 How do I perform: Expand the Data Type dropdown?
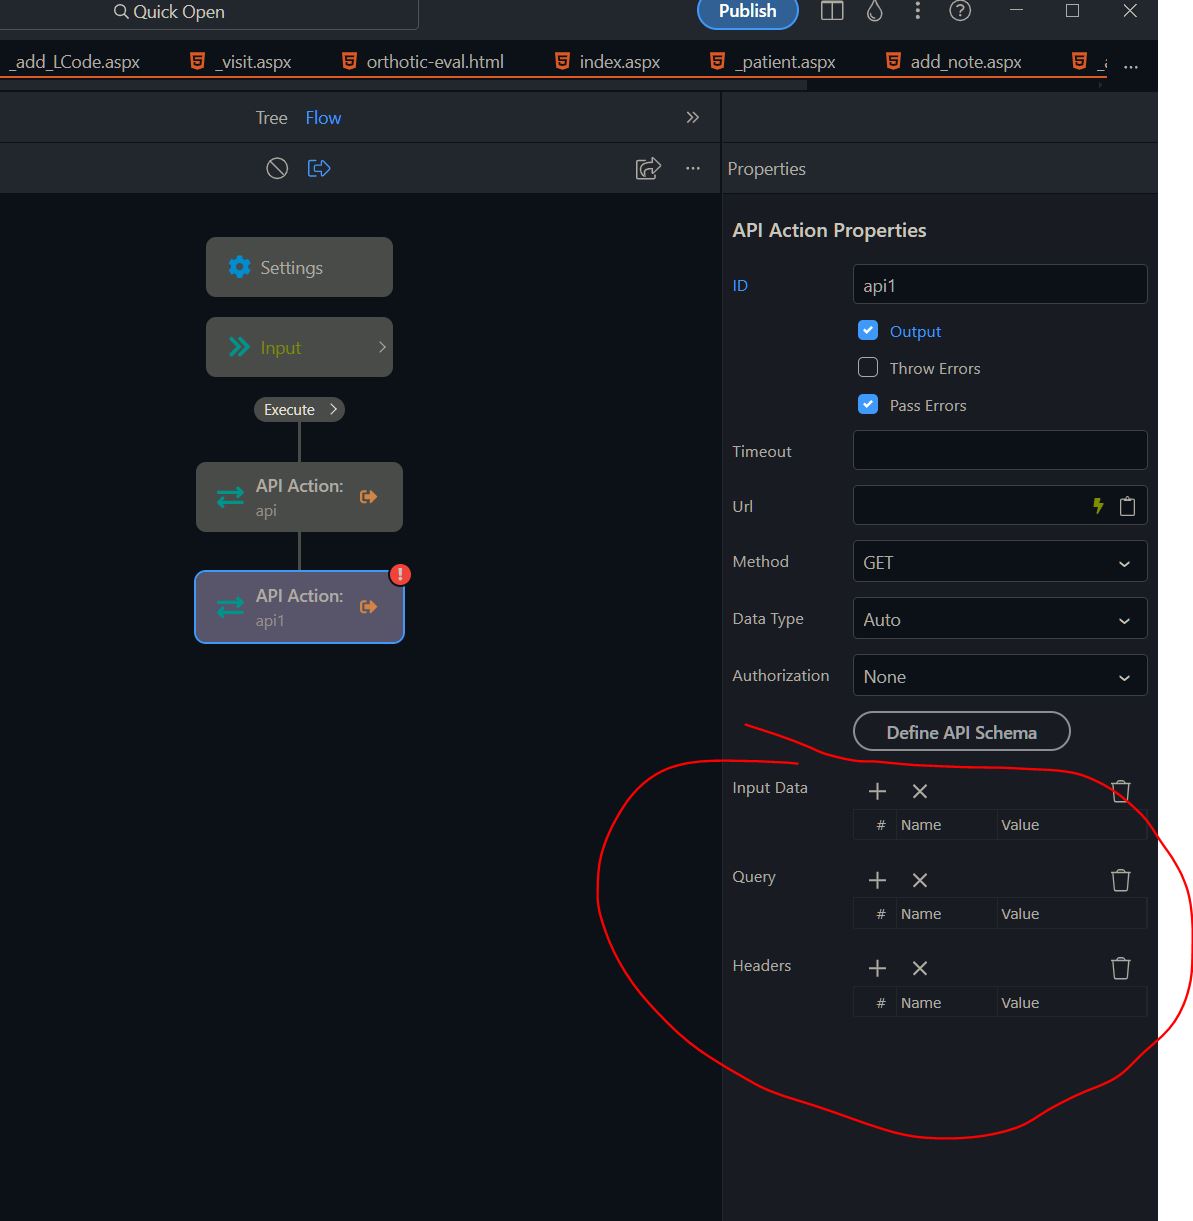tap(999, 620)
